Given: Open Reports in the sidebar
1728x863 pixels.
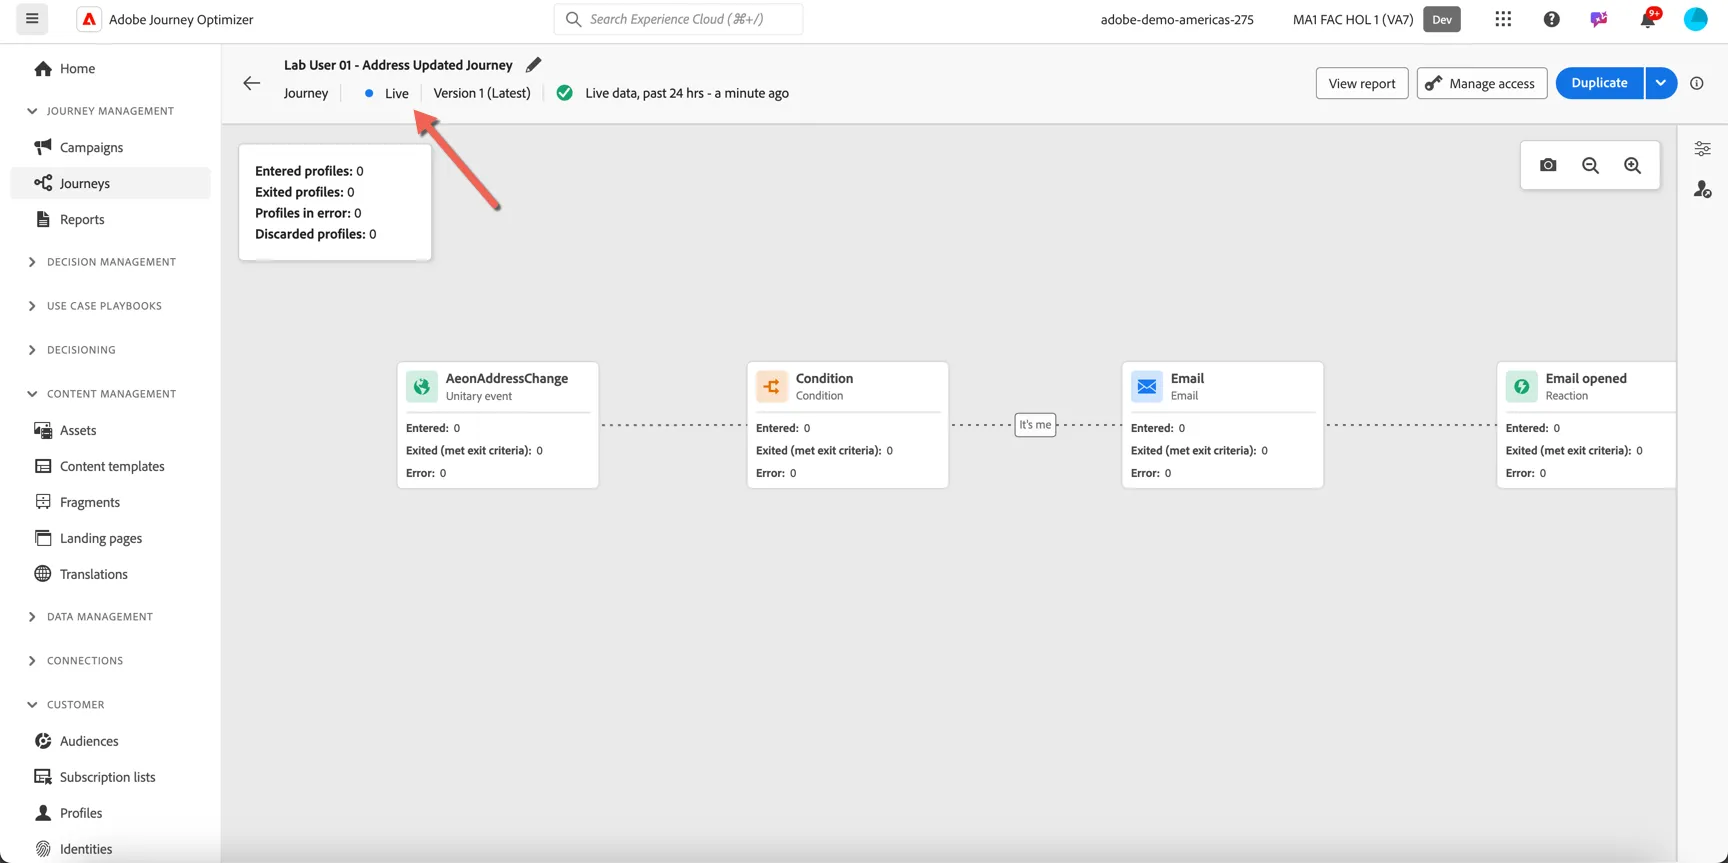Looking at the screenshot, I should (x=110, y=219).
